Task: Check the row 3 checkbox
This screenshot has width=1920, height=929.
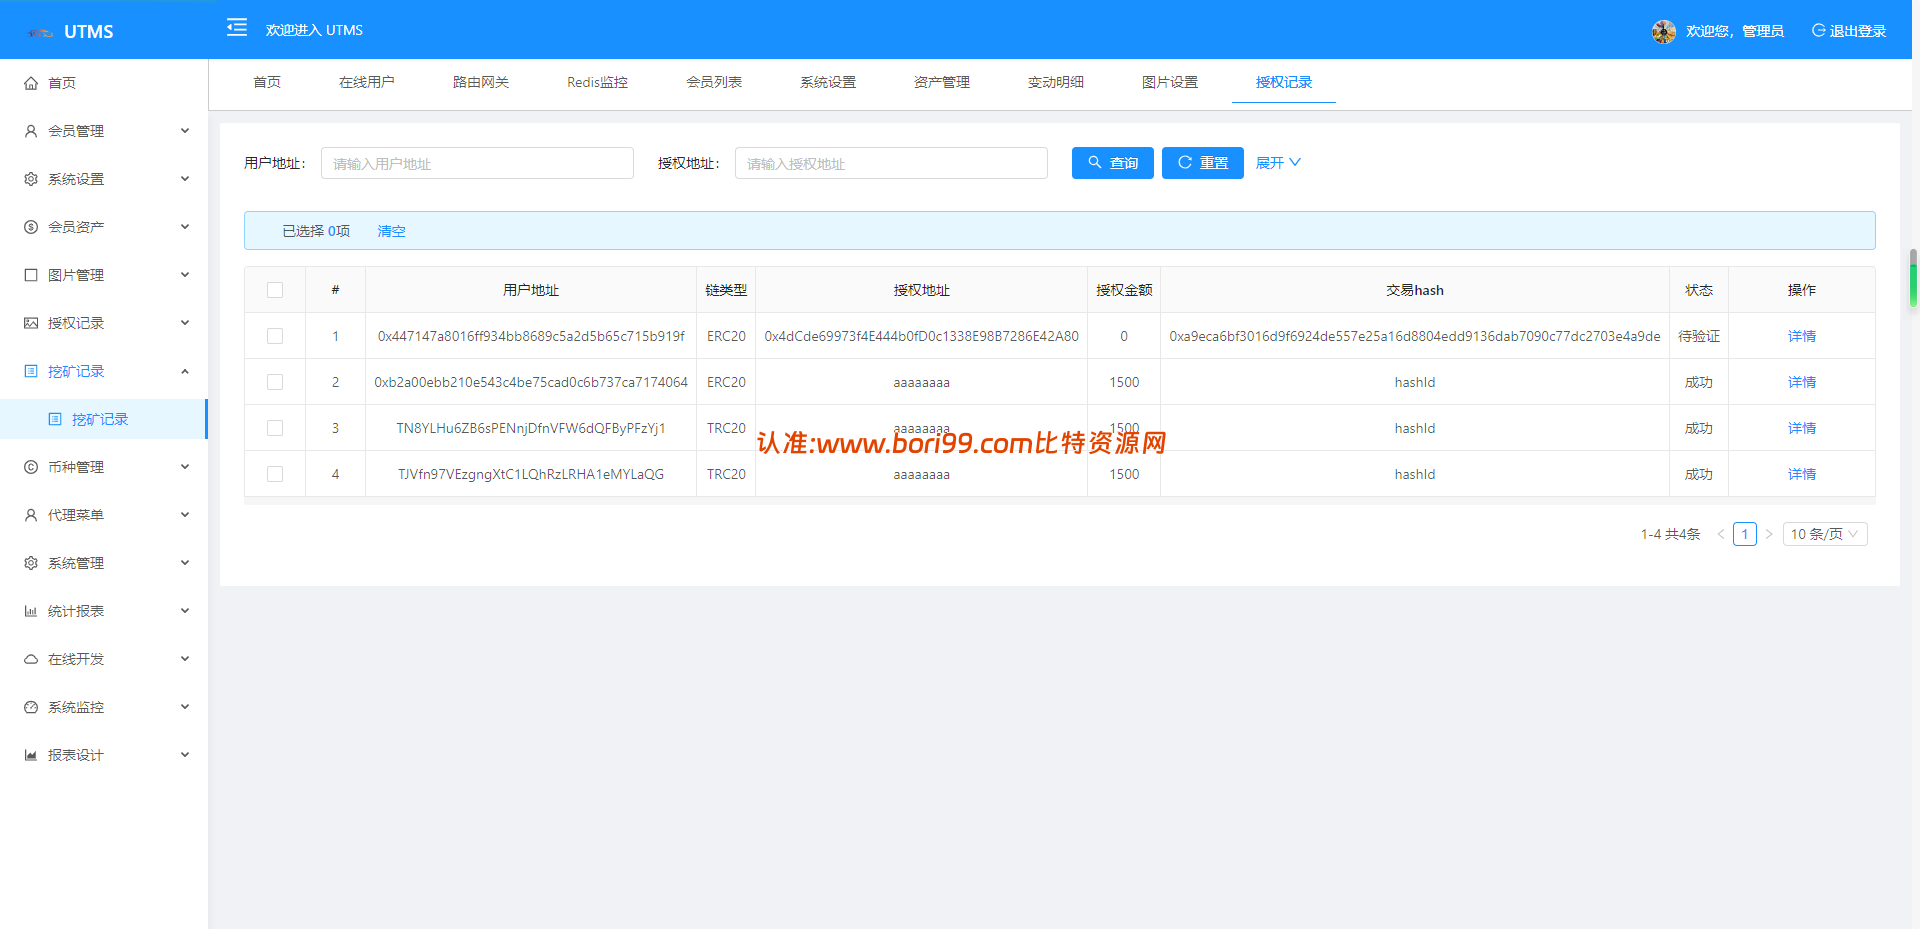Action: pyautogui.click(x=275, y=428)
